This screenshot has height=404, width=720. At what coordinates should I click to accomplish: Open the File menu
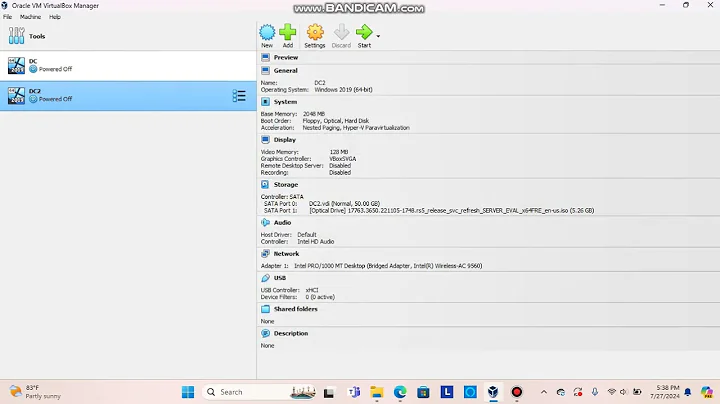pyautogui.click(x=7, y=17)
